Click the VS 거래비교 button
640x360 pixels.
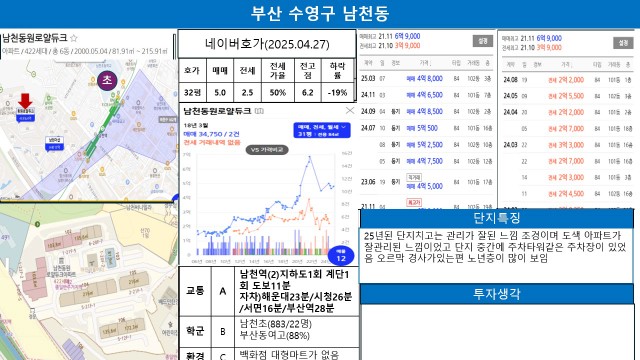coord(267,150)
